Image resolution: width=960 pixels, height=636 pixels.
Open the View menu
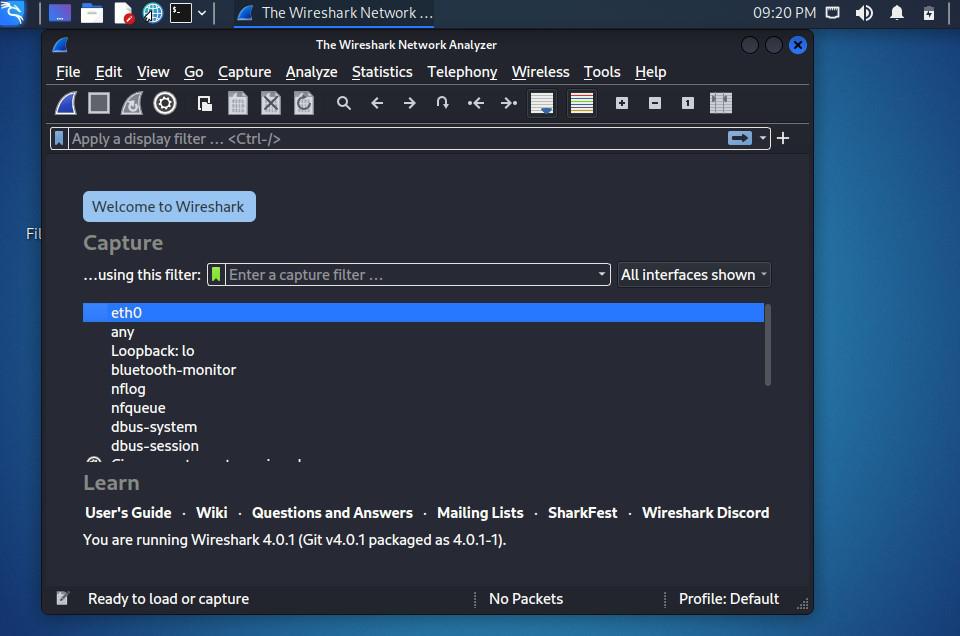tap(152, 72)
